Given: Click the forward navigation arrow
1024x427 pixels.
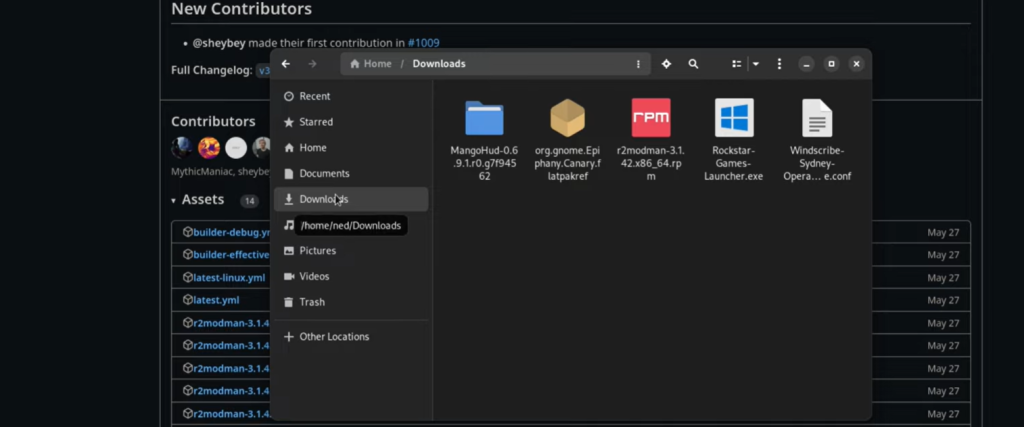Looking at the screenshot, I should 312,64.
